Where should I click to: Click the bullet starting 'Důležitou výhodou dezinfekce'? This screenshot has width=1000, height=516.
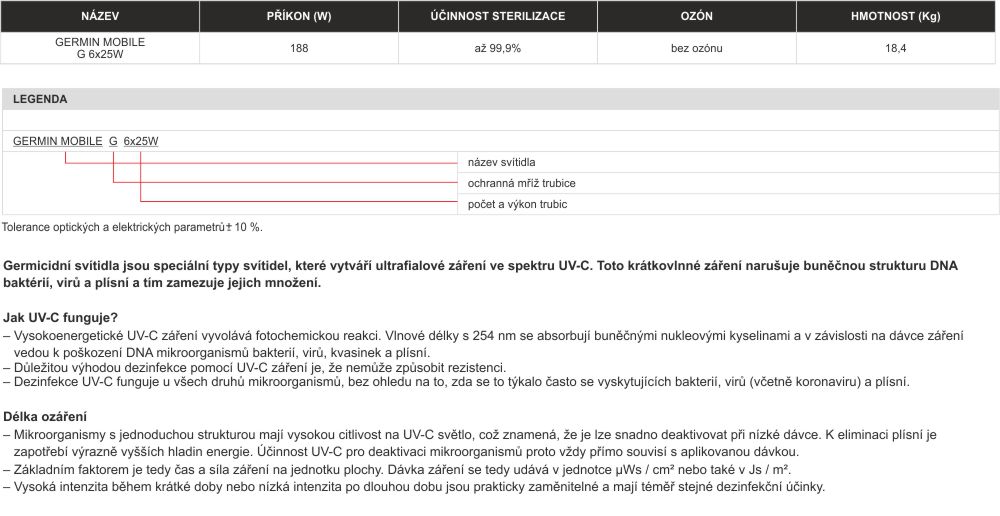[x=254, y=368]
